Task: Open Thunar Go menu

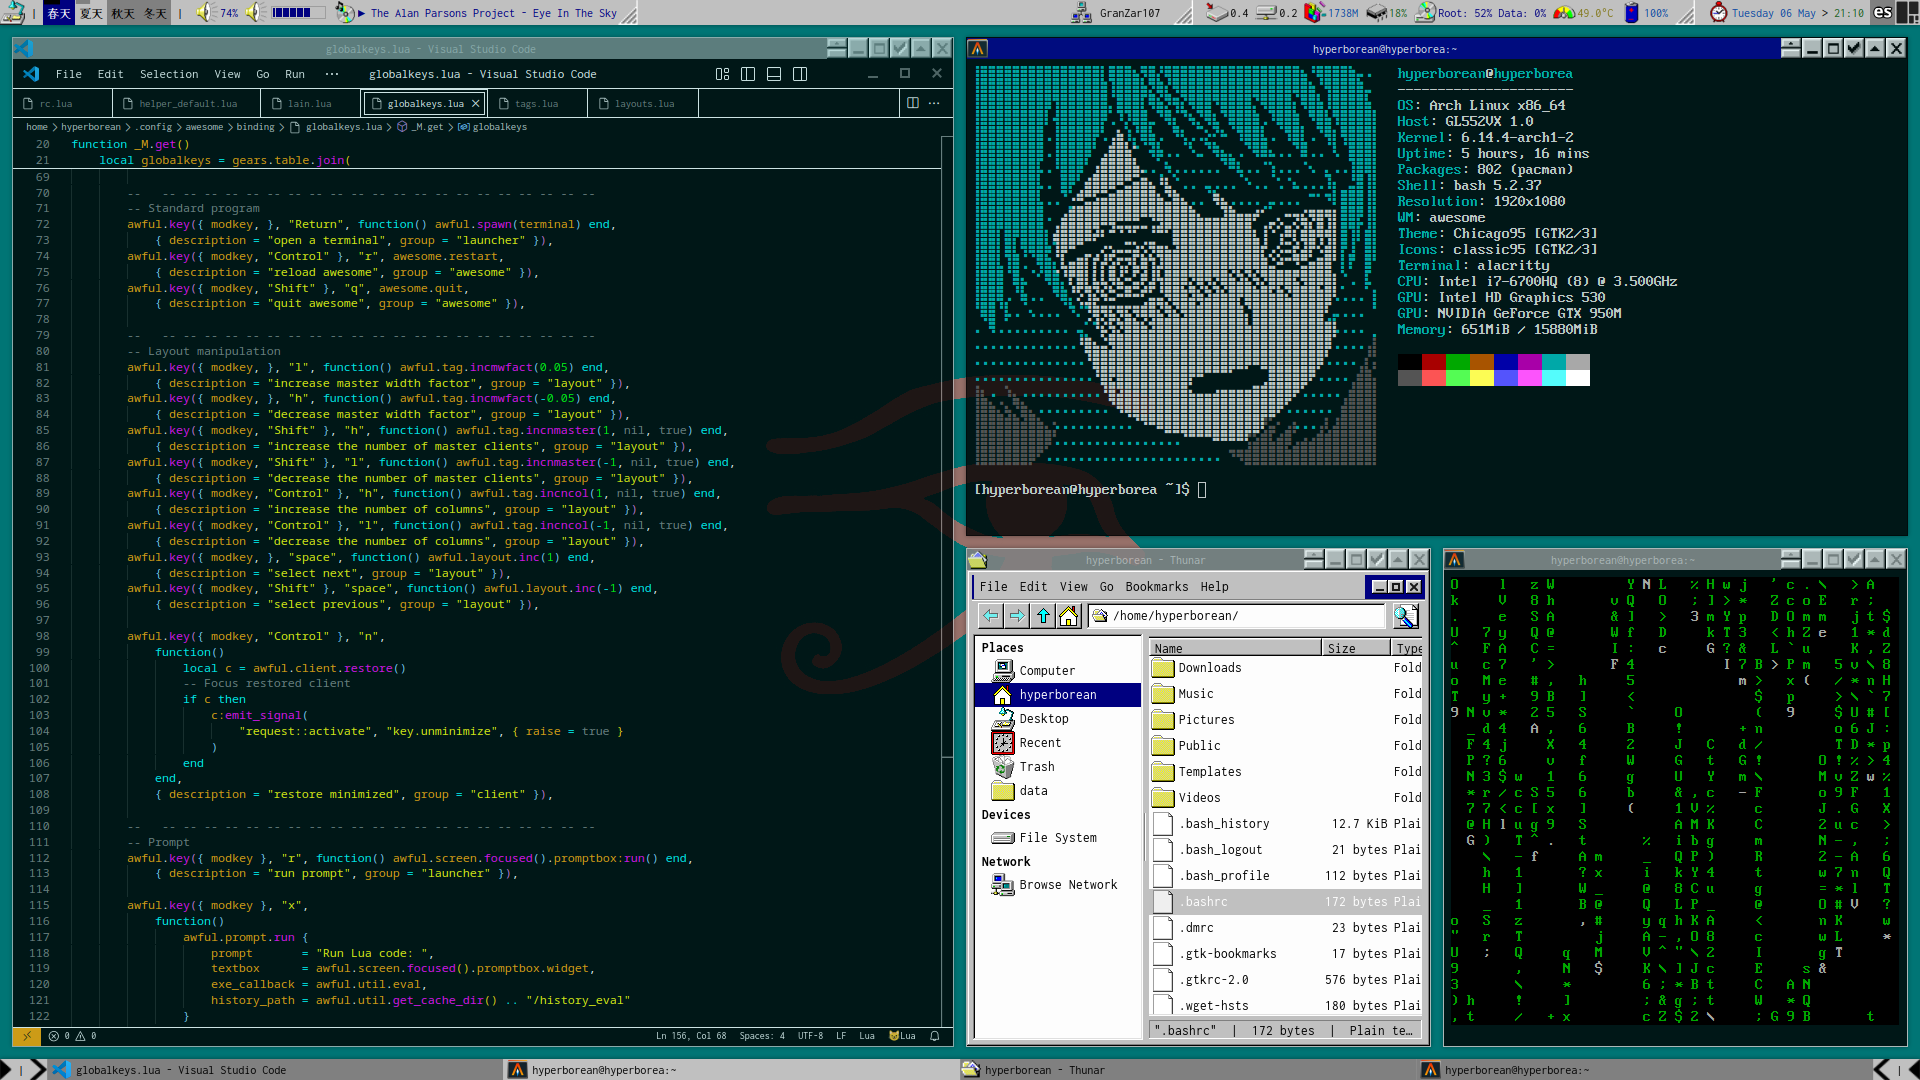Action: pos(1107,587)
